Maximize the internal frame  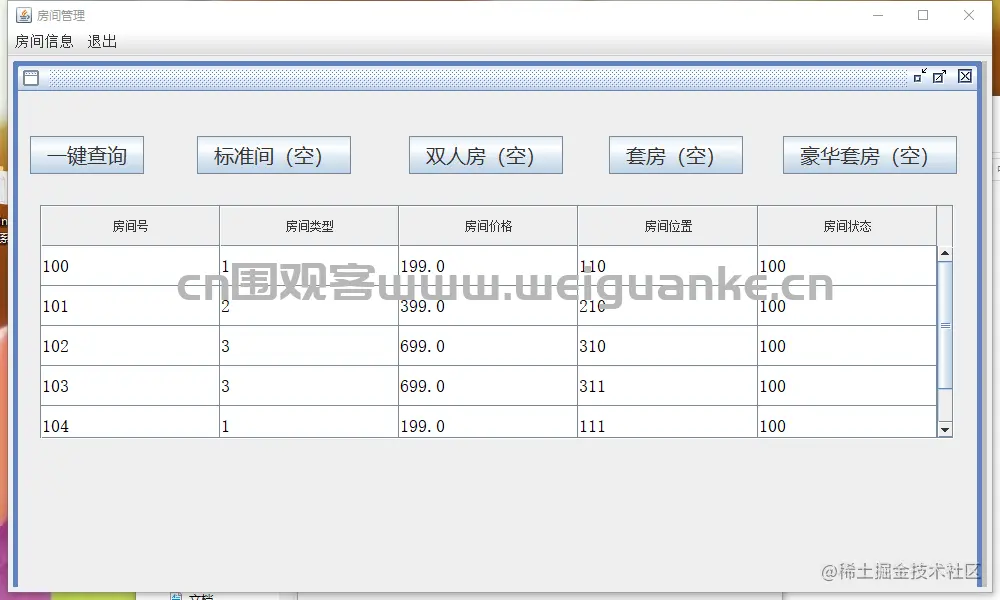point(939,77)
